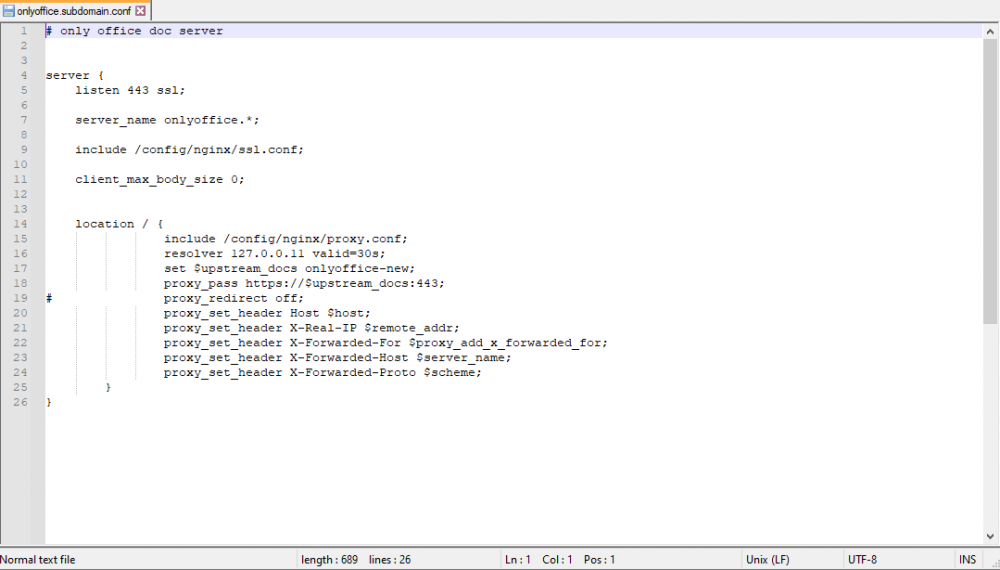The width and height of the screenshot is (1000, 570).
Task: Click the save-state disk icon on tab
Action: pyautogui.click(x=8, y=11)
